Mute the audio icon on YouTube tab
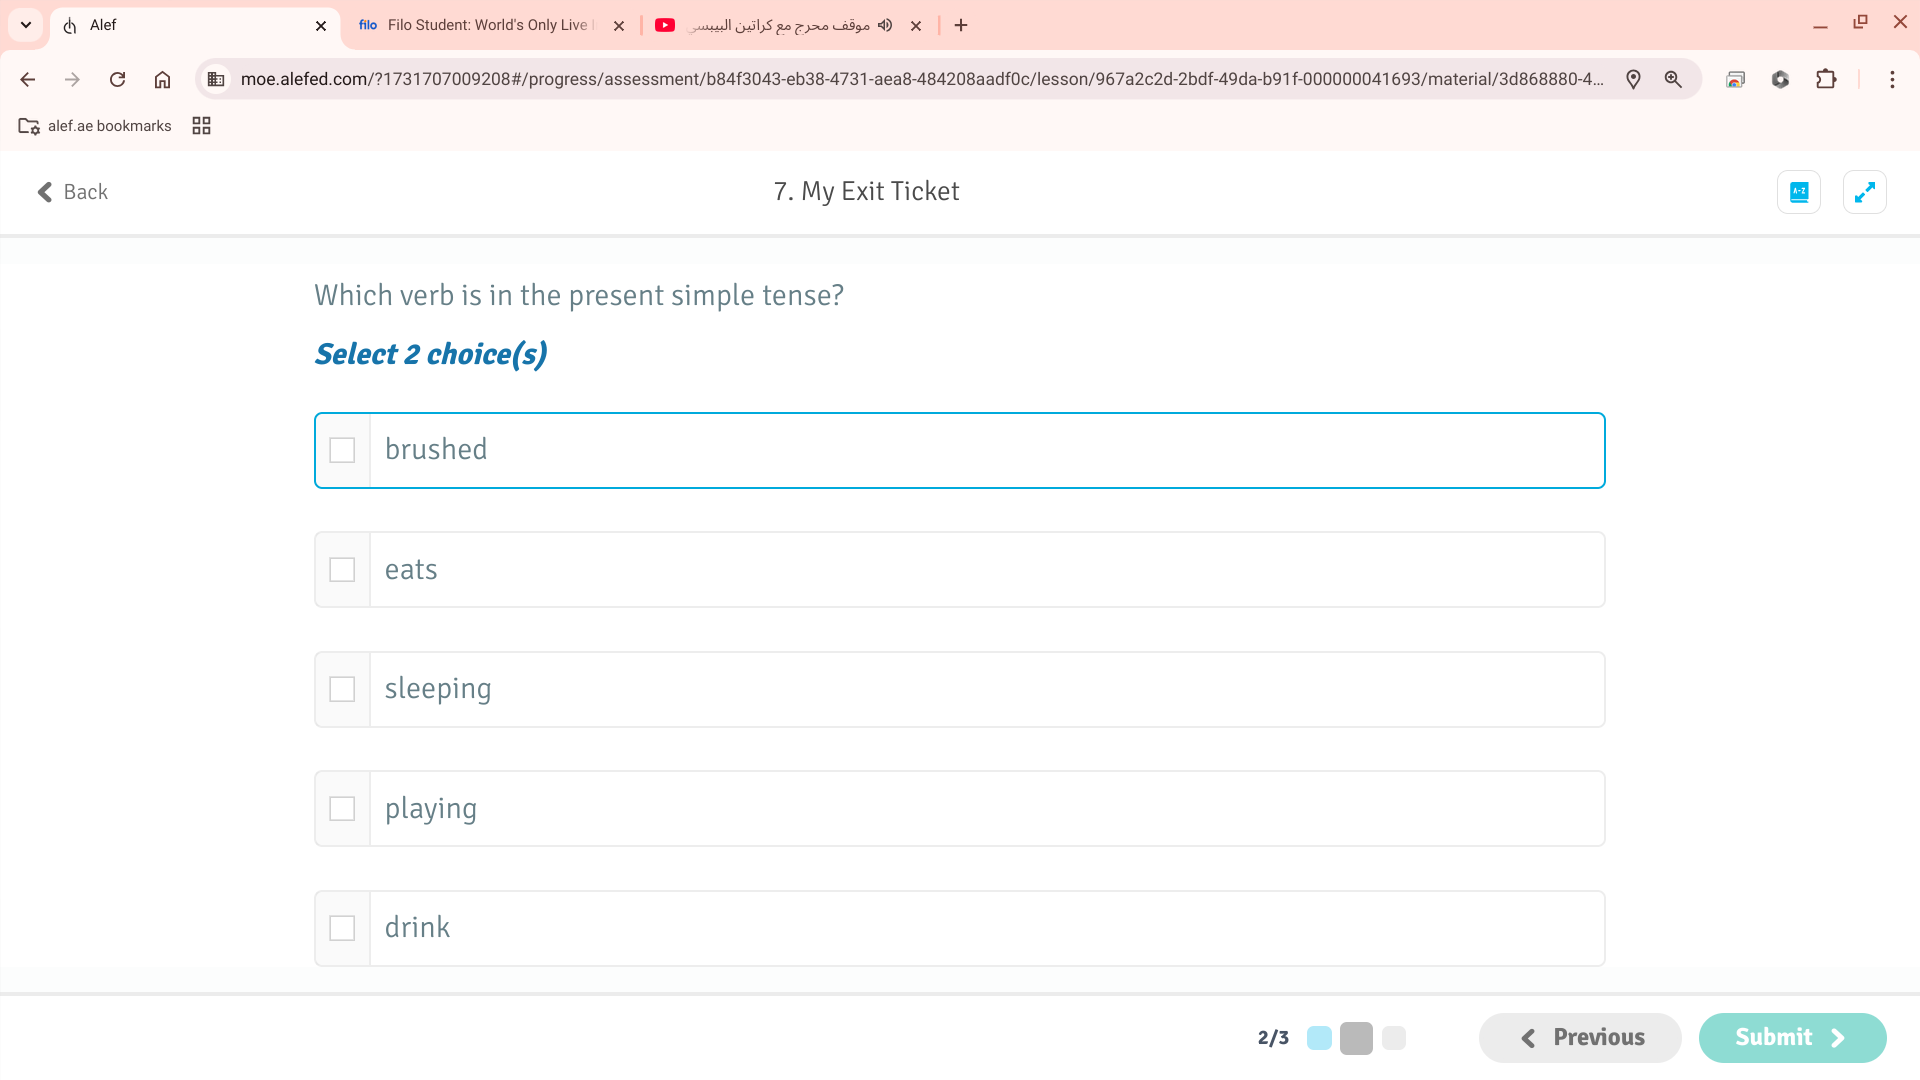1920x1080 pixels. pyautogui.click(x=885, y=25)
